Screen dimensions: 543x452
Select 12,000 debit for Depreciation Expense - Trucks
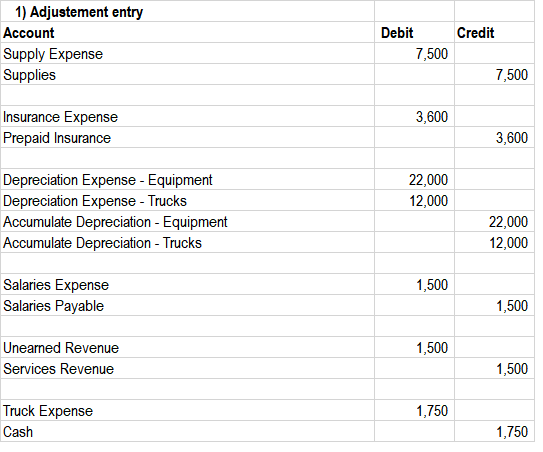415,201
